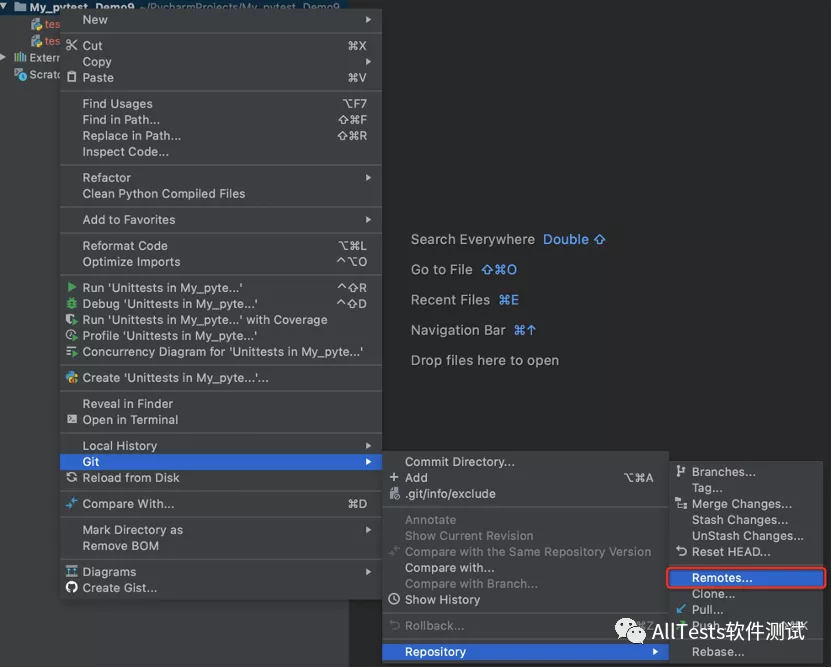
Task: Click the .git/info/exclude file icon
Action: pos(394,493)
